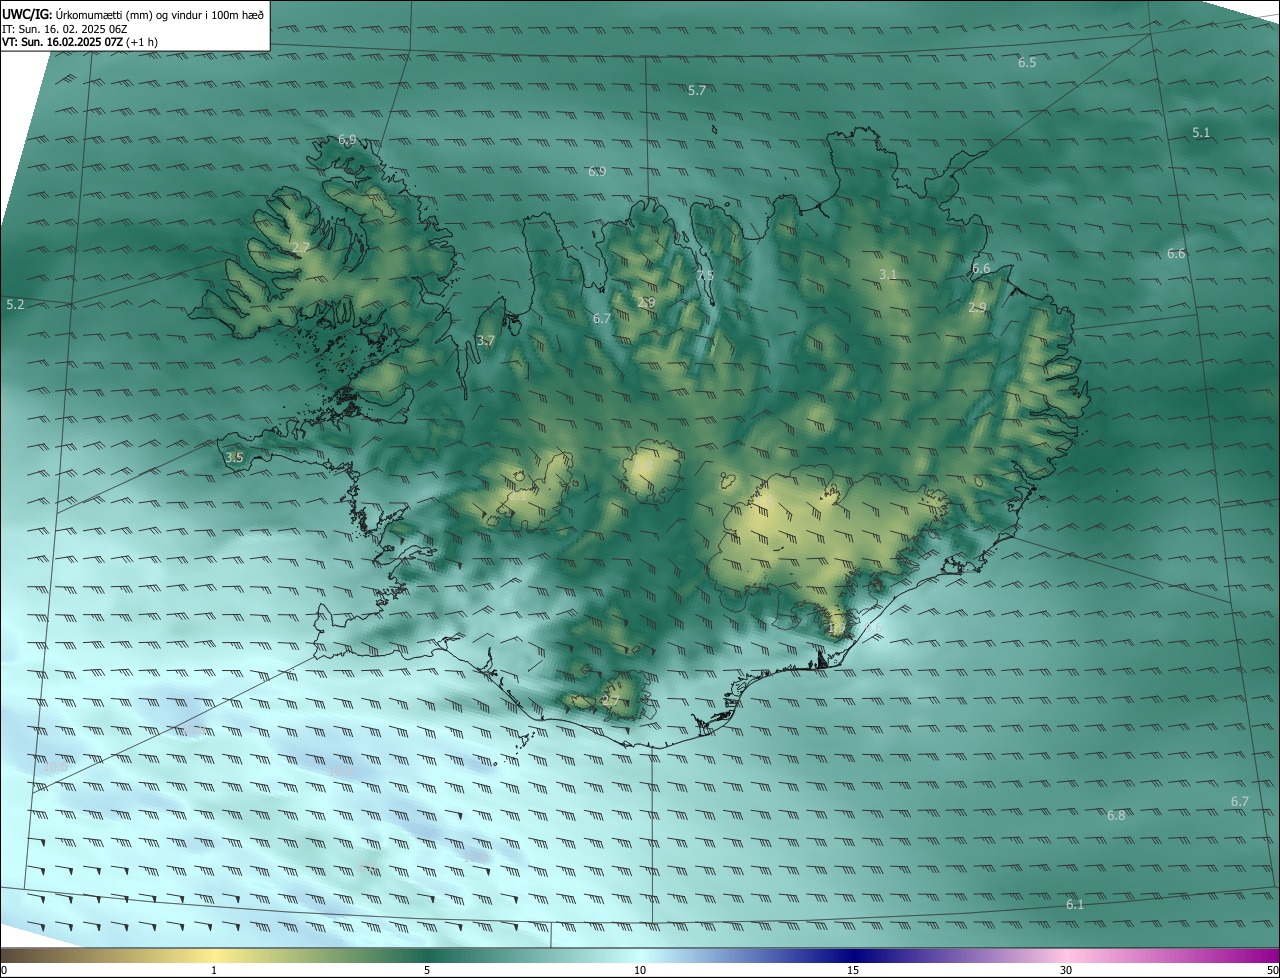Click the 5.7 value label on the map
Screen dimensions: 1280x978
[697, 90]
